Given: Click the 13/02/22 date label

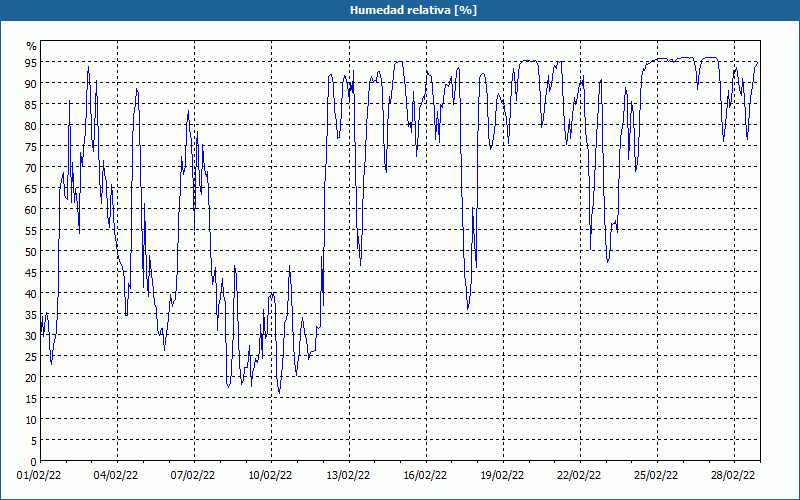Looking at the screenshot, I should tap(348, 476).
